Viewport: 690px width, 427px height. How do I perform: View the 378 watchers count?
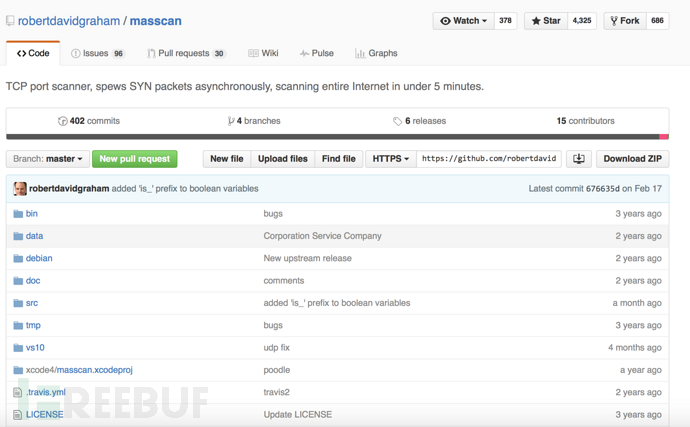(x=505, y=21)
